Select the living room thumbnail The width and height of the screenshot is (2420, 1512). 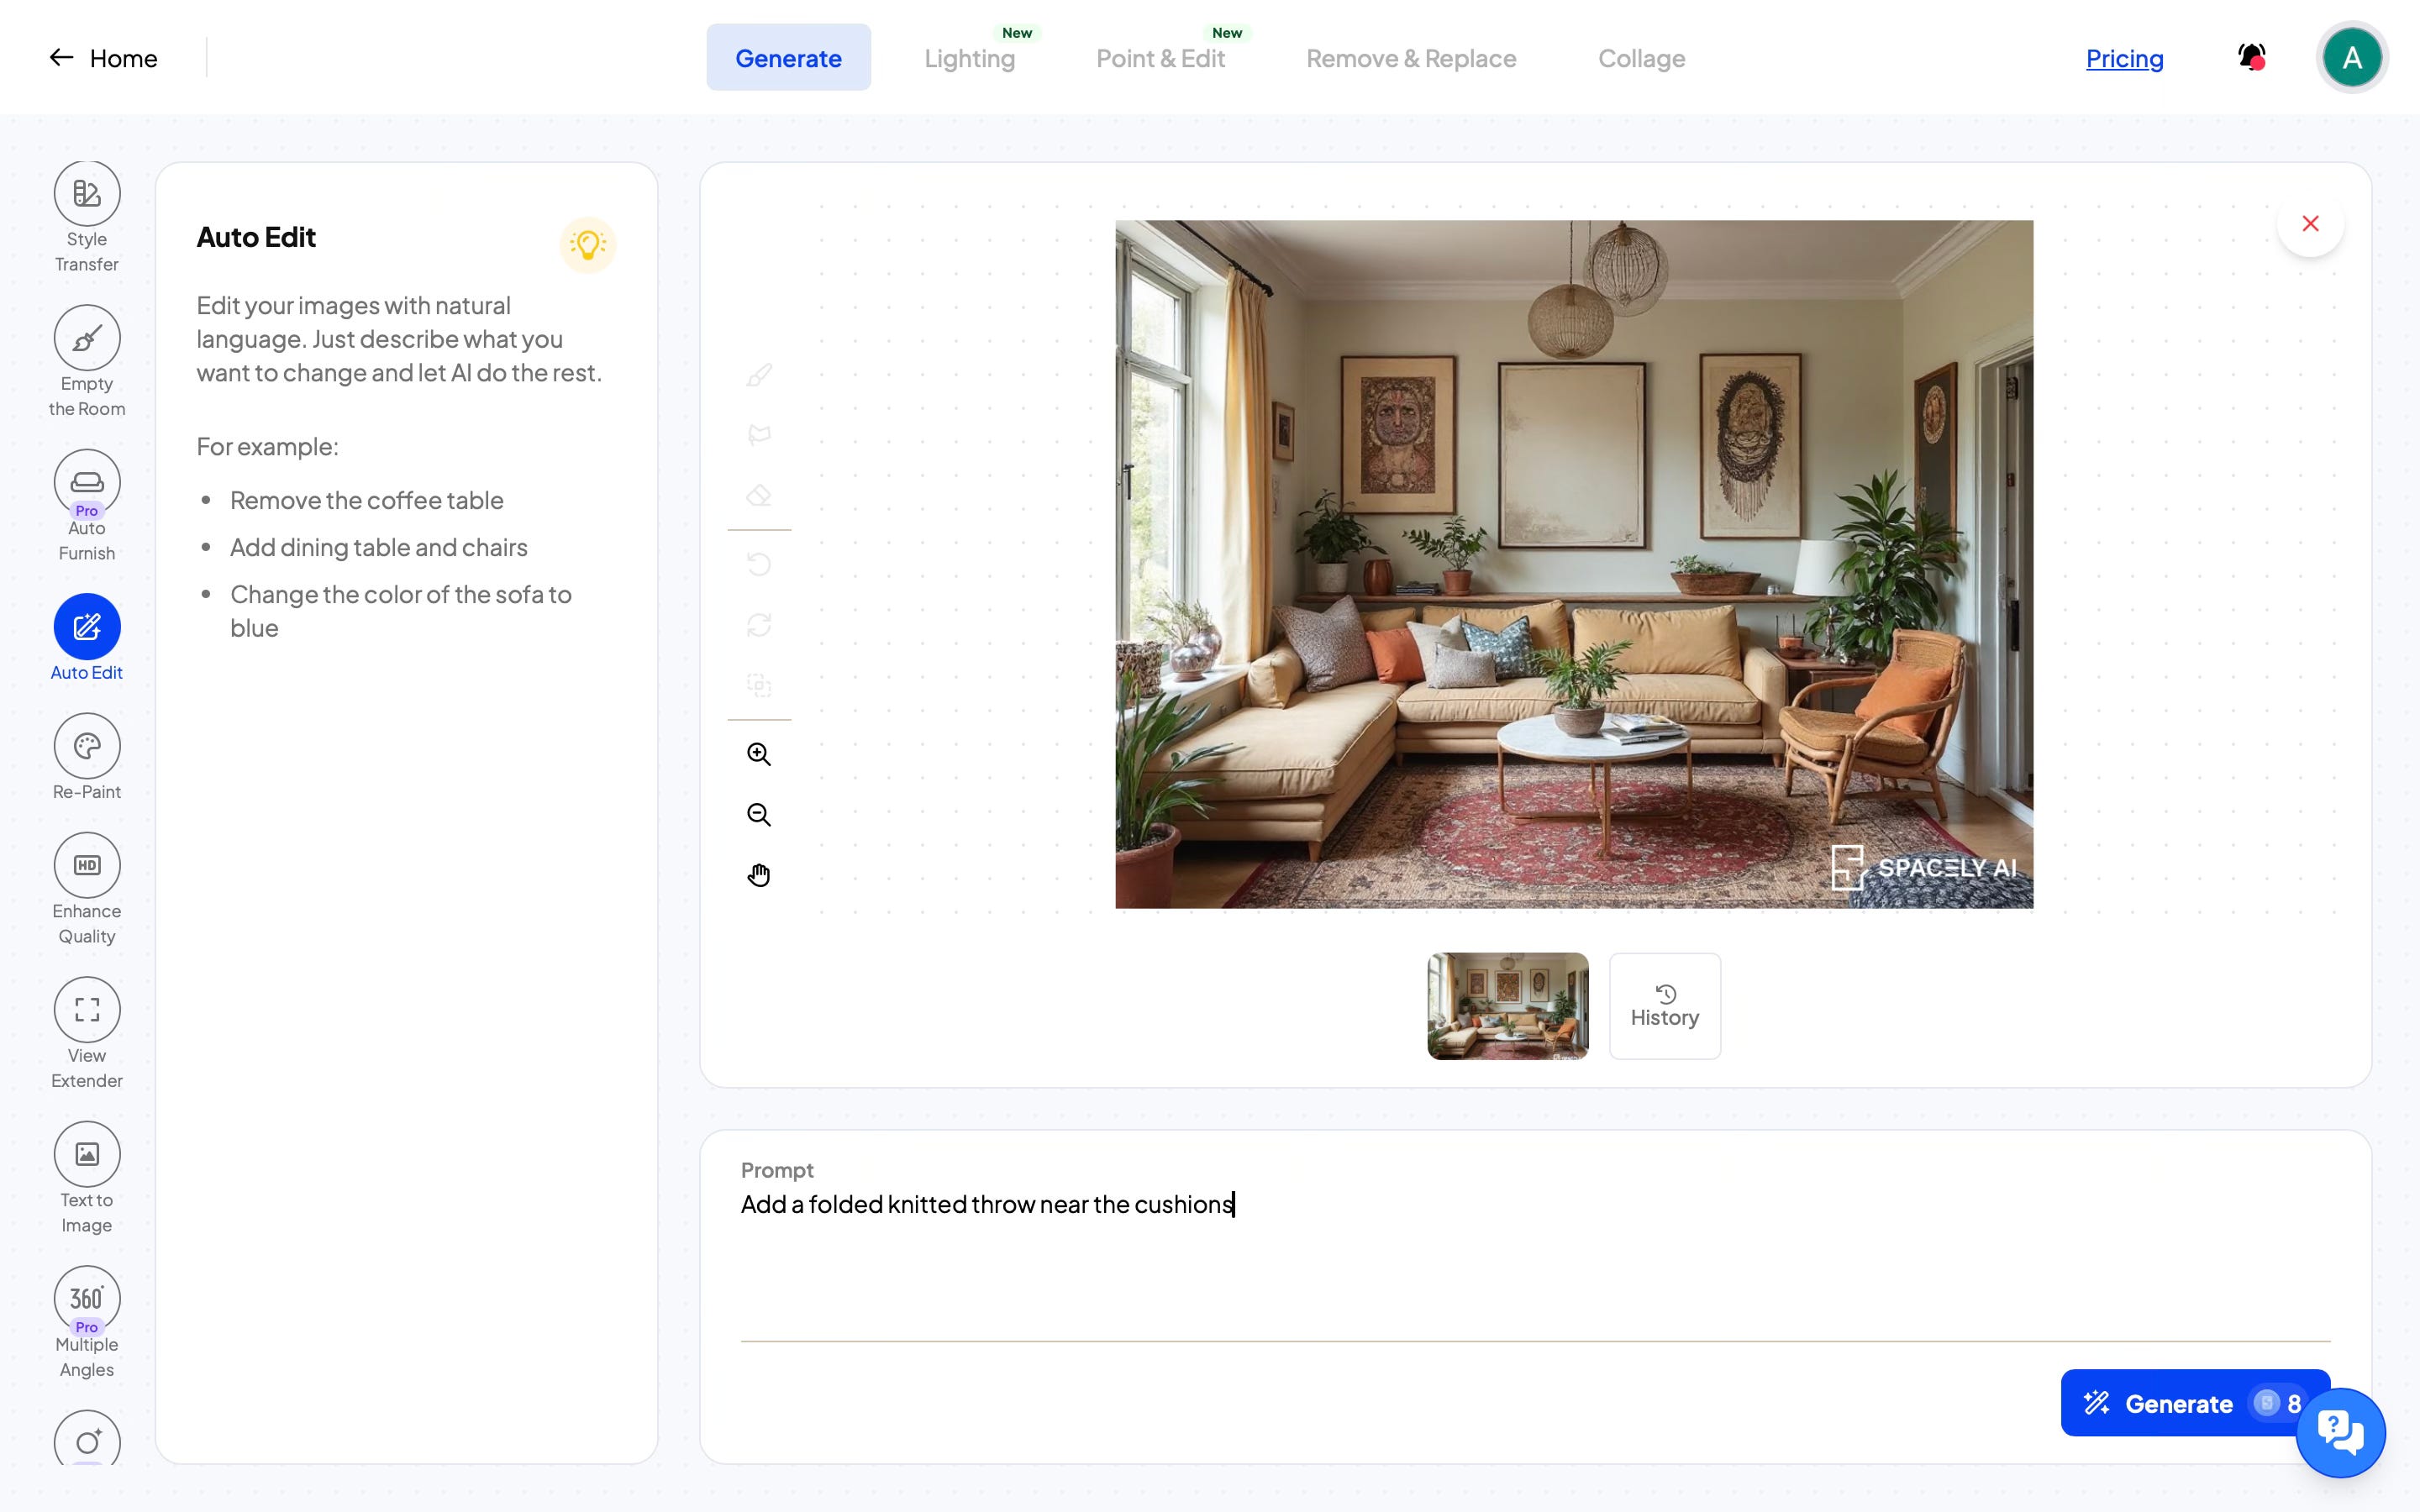pos(1507,1006)
